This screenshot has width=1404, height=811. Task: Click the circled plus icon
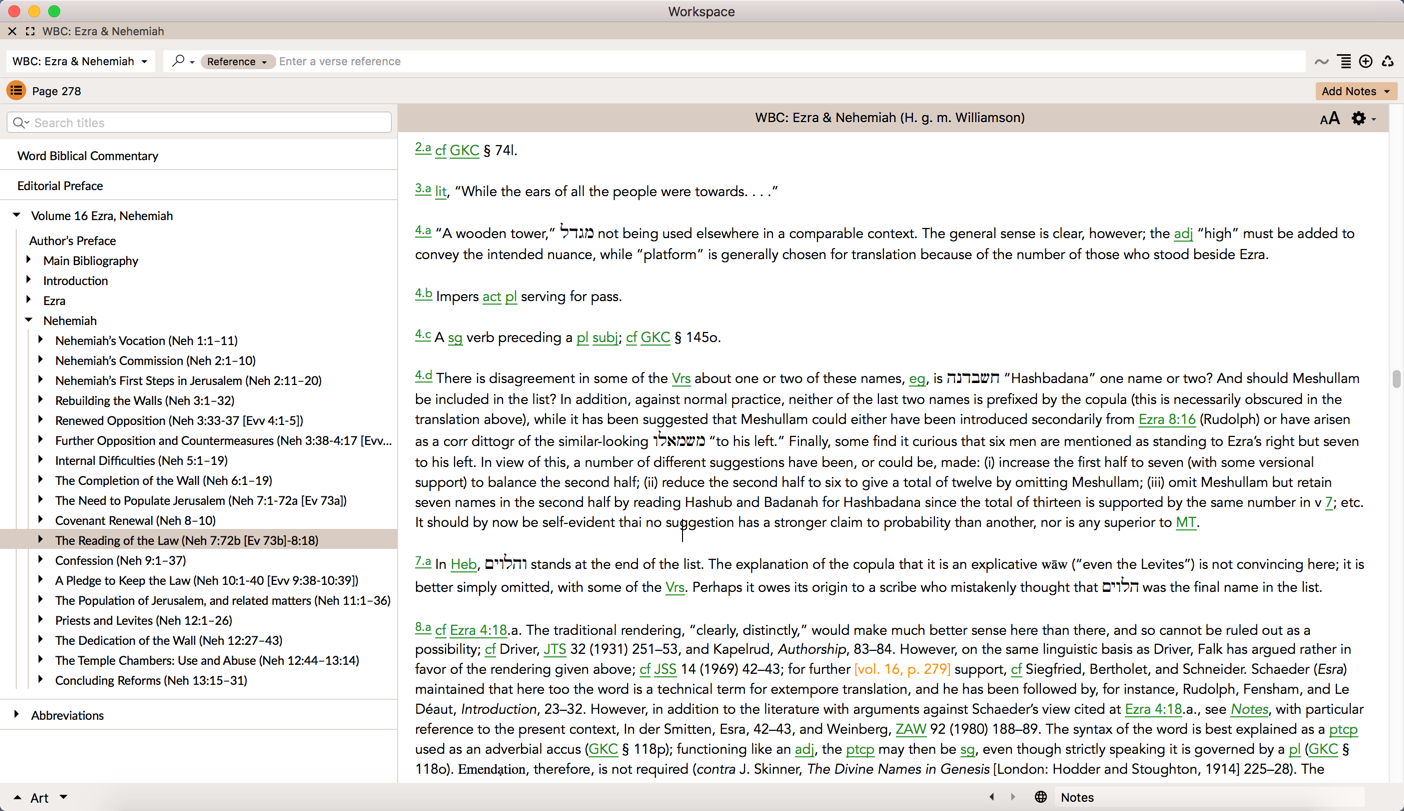pyautogui.click(x=1366, y=62)
